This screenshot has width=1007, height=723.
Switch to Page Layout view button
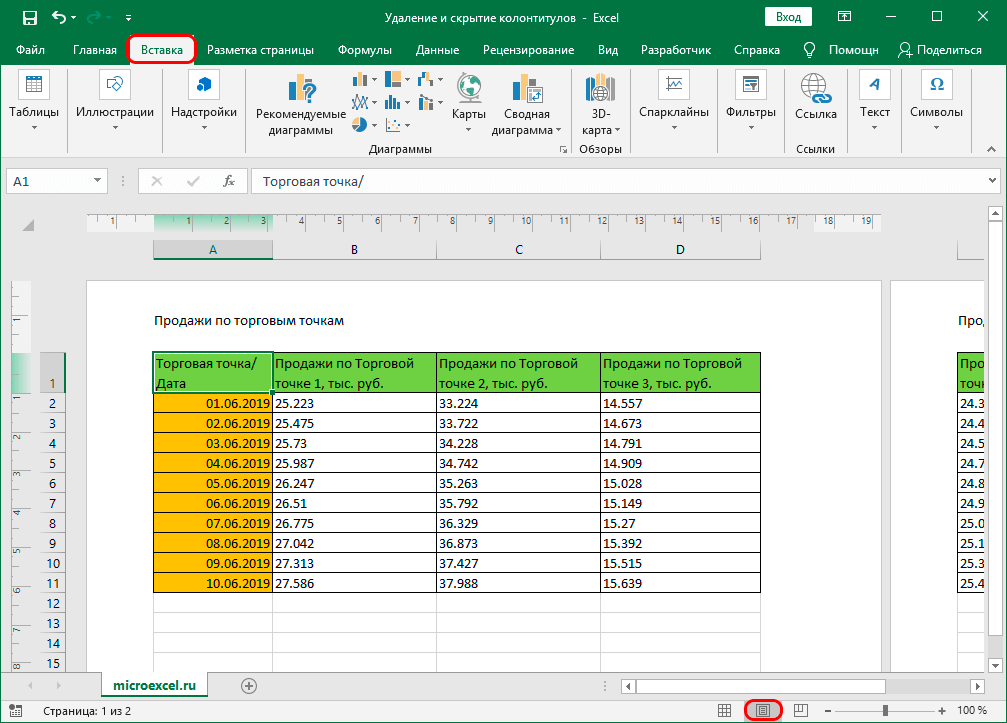[763, 710]
